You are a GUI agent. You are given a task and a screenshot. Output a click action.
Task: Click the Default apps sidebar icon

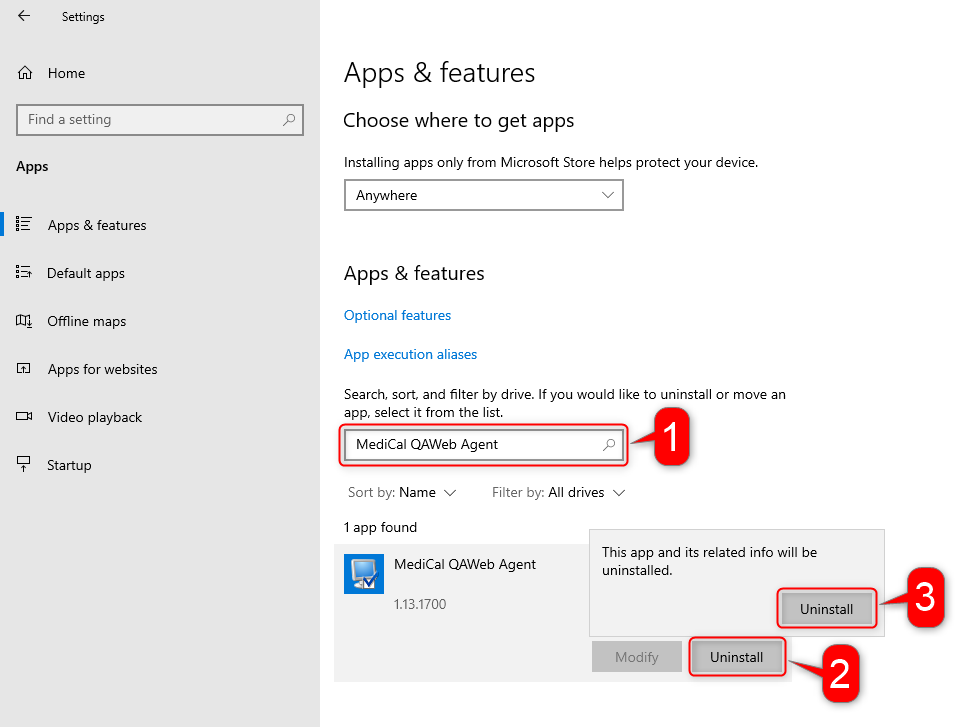[23, 272]
